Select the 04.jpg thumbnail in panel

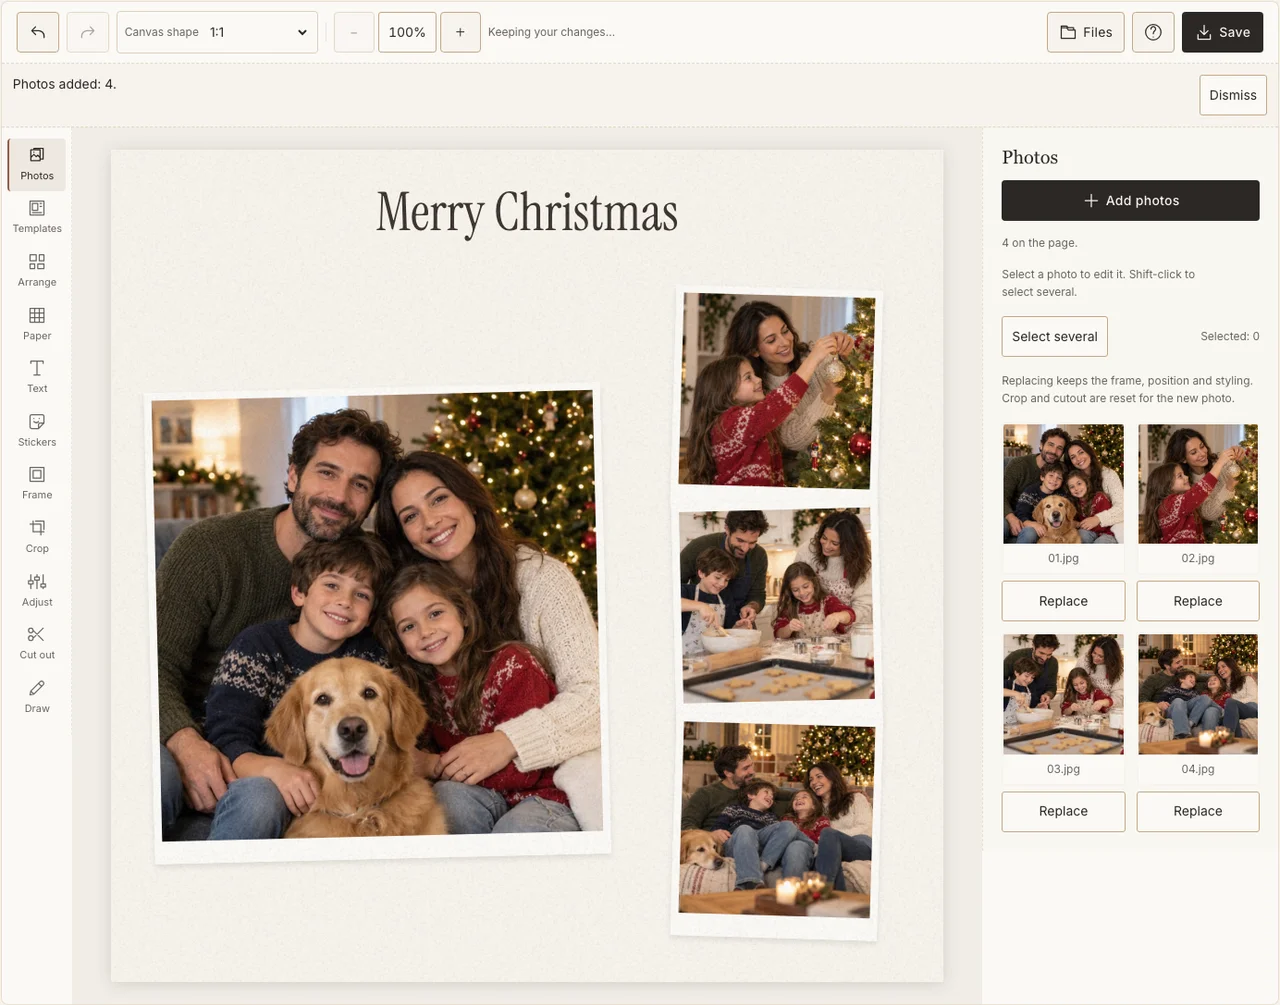tap(1198, 694)
